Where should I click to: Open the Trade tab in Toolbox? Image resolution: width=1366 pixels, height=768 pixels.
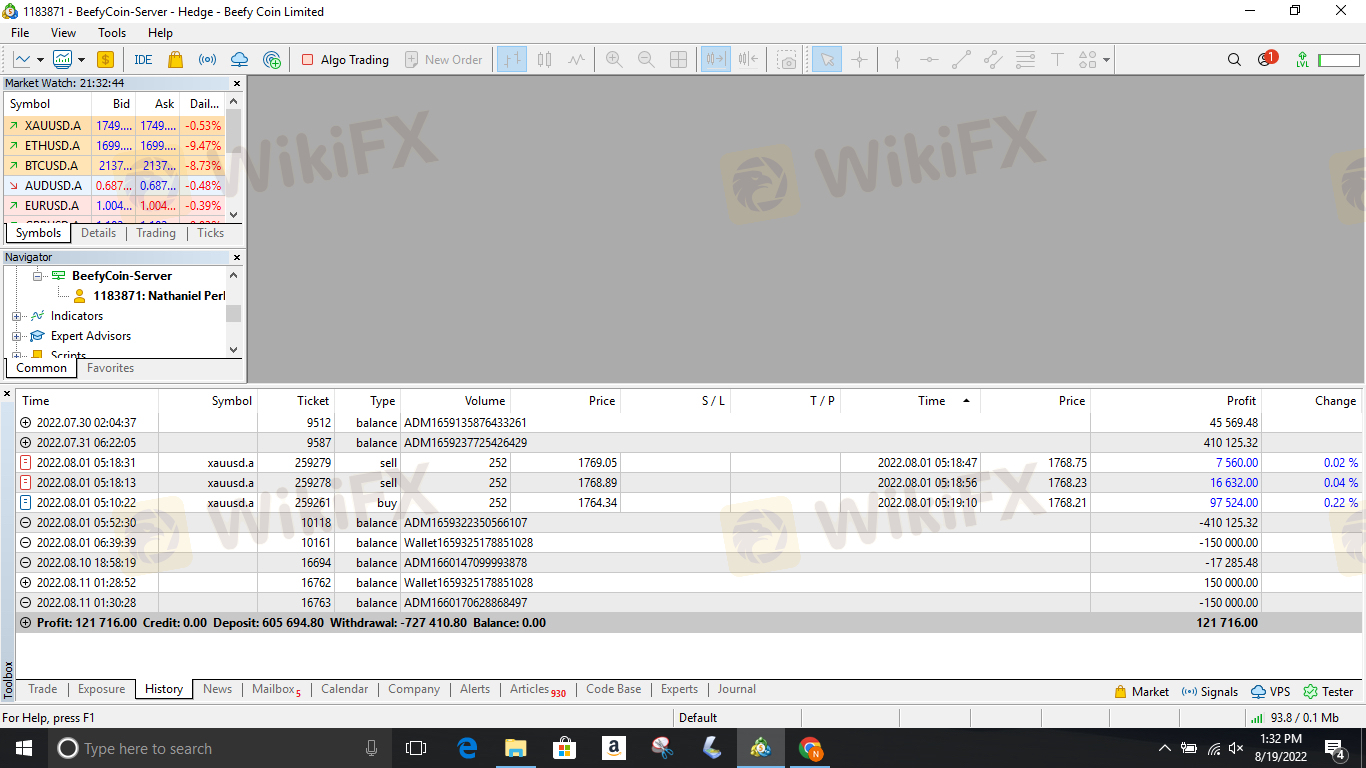42,689
